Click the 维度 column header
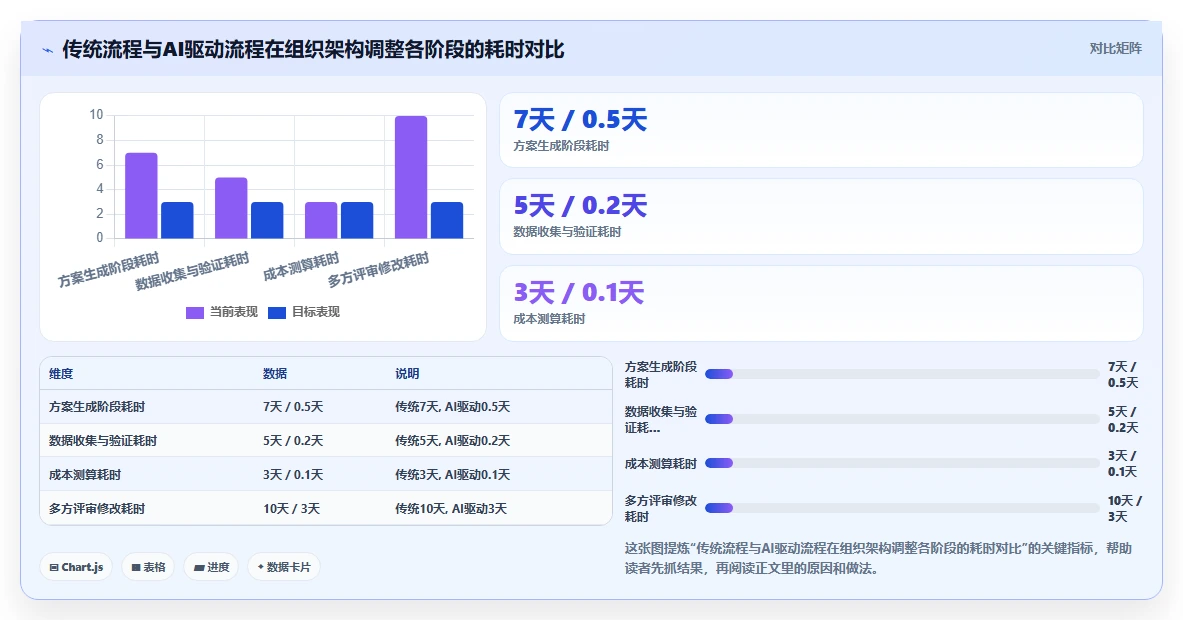This screenshot has height=620, width=1183. click(61, 373)
